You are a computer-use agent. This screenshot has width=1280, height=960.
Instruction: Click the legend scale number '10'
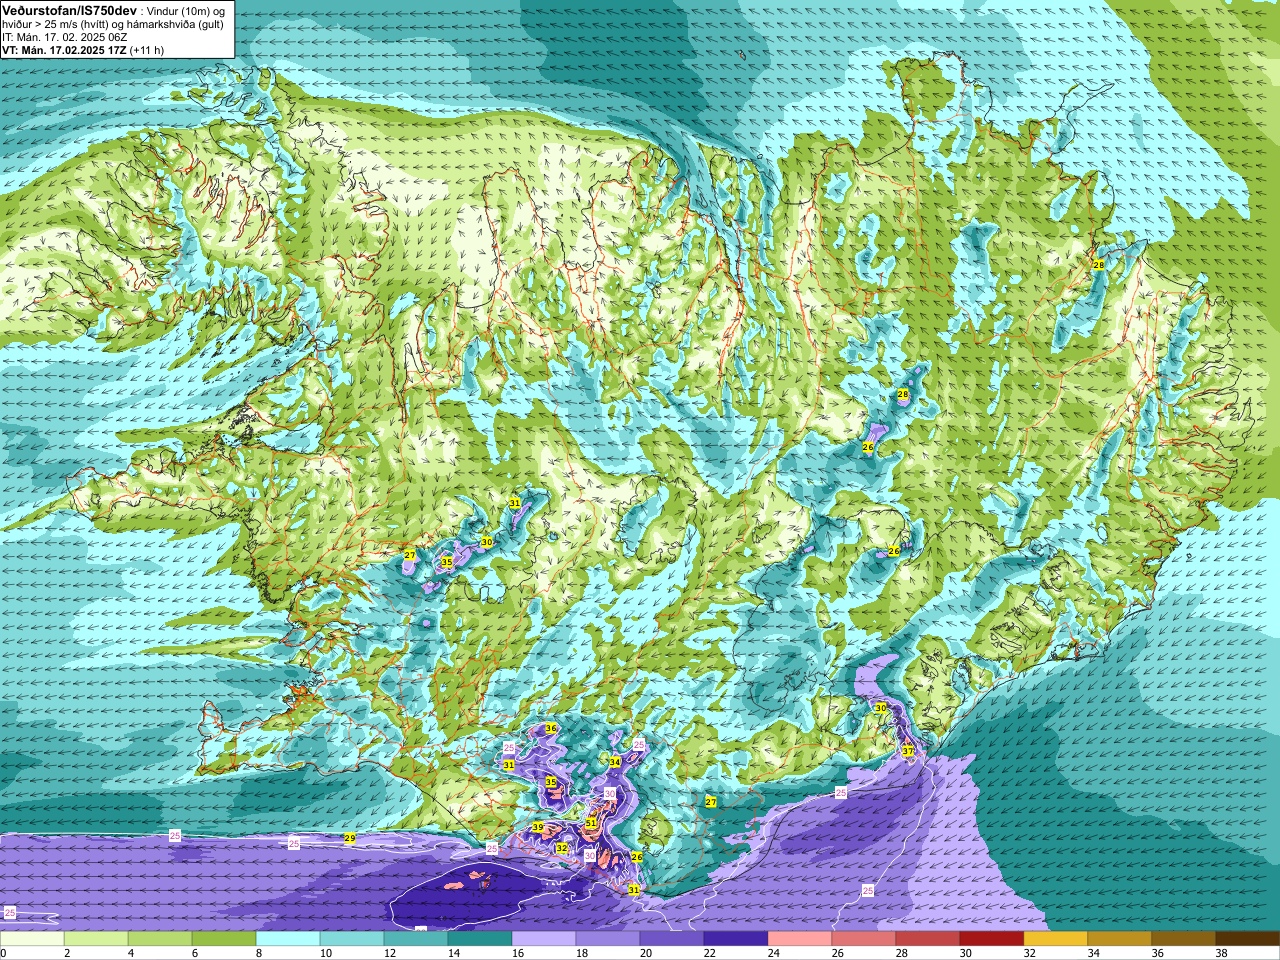click(x=326, y=954)
